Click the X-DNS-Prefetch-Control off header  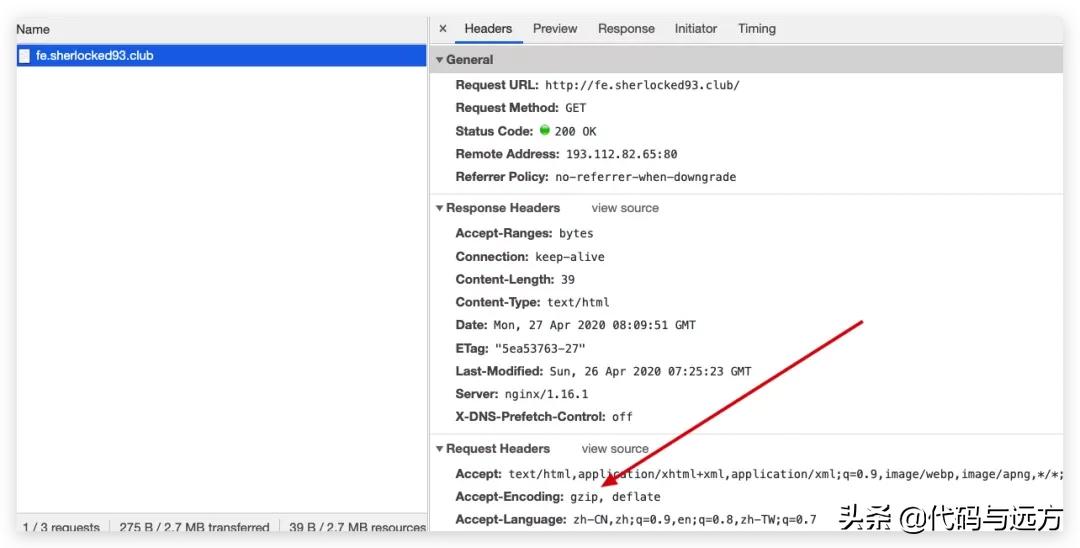543,417
